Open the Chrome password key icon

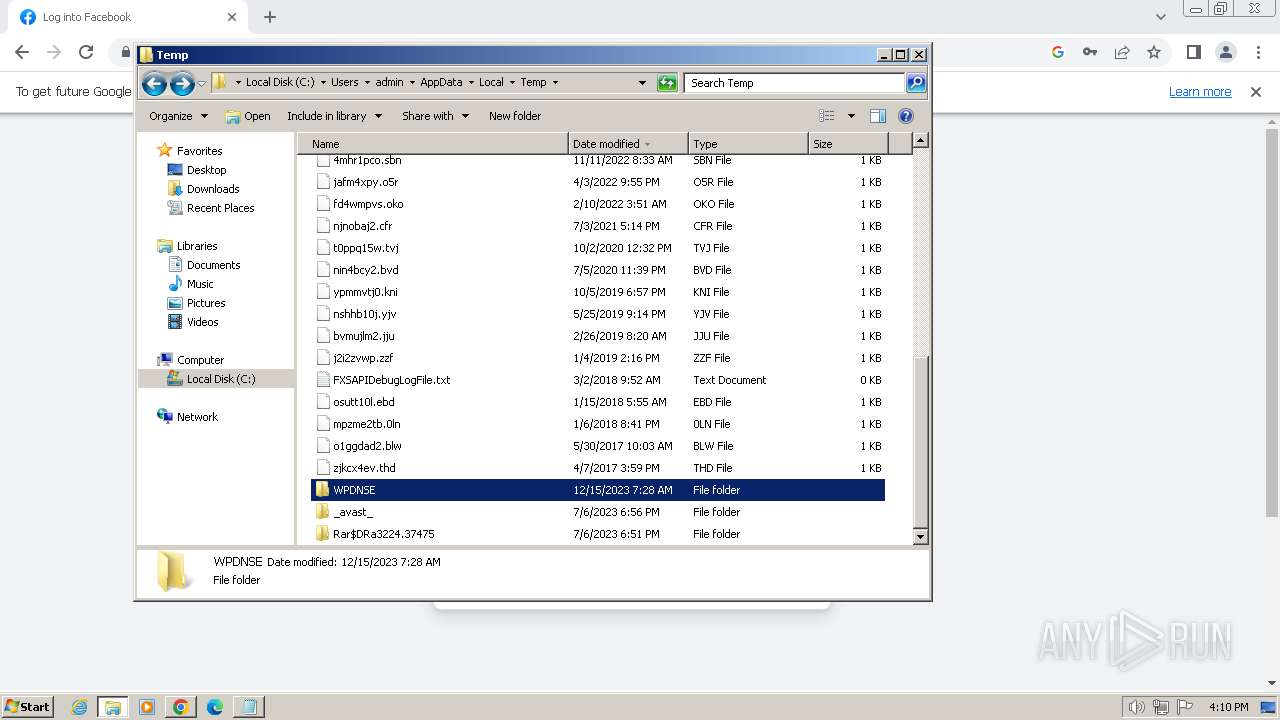[1090, 52]
